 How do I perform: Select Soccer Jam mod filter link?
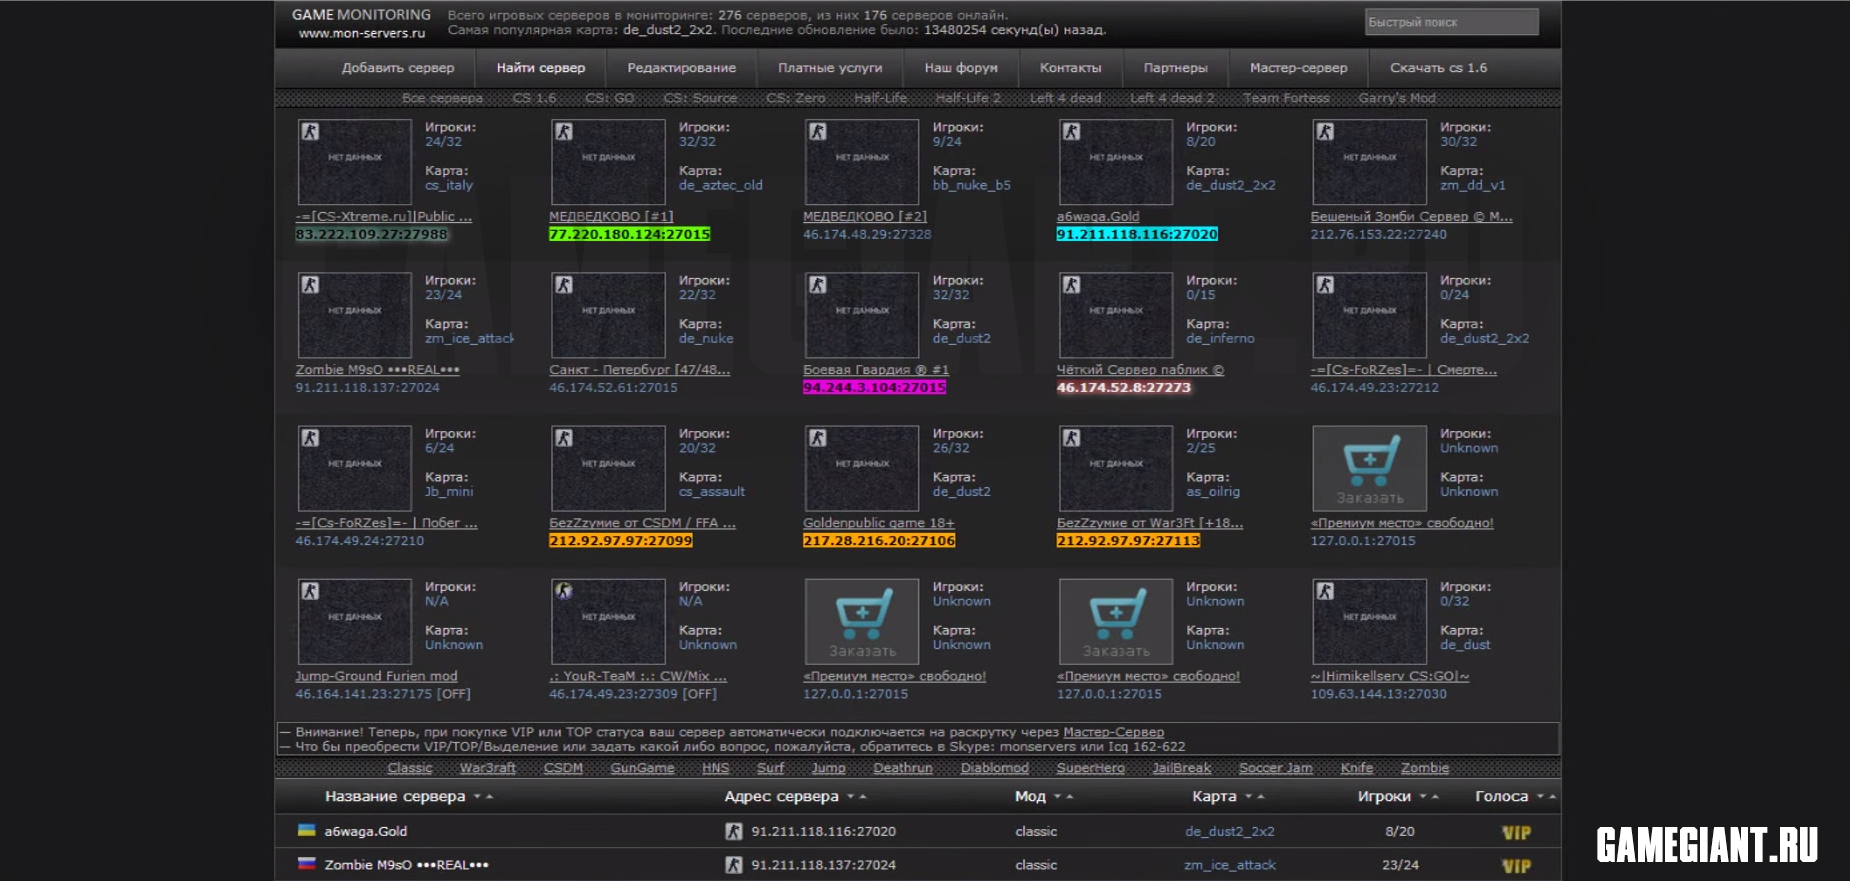[x=1276, y=768]
